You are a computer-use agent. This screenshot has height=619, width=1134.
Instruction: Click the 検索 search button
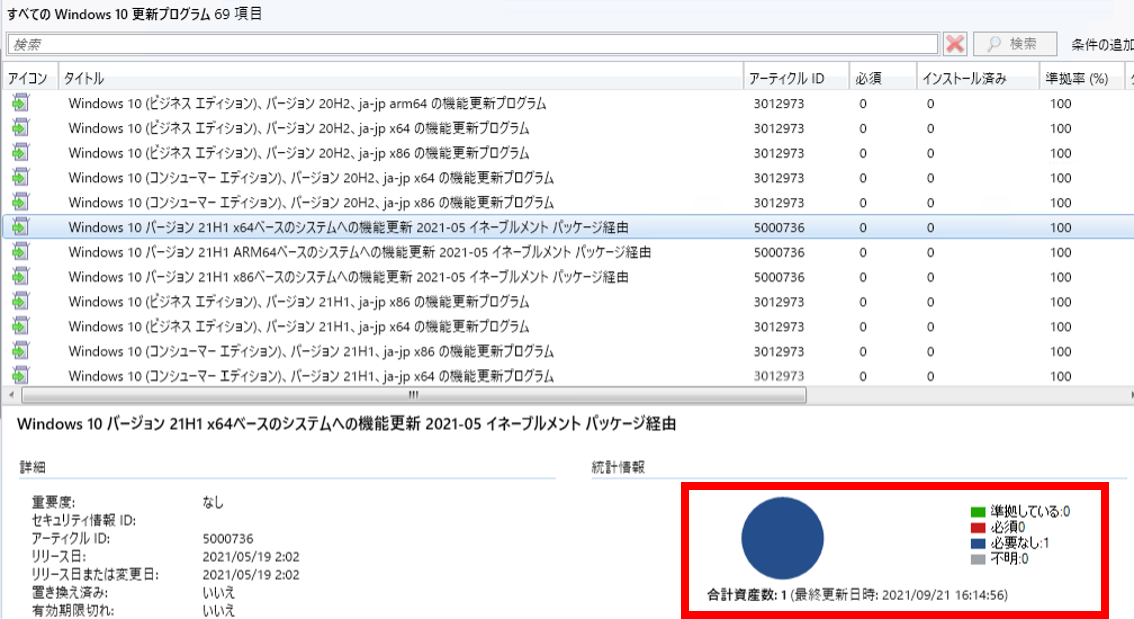coord(1015,44)
